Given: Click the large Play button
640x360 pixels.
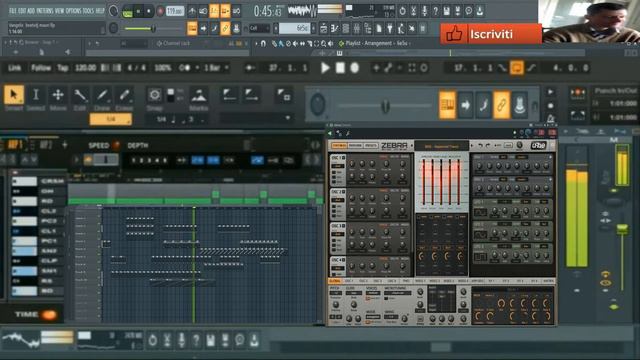Looking at the screenshot, I should pyautogui.click(x=325, y=68).
